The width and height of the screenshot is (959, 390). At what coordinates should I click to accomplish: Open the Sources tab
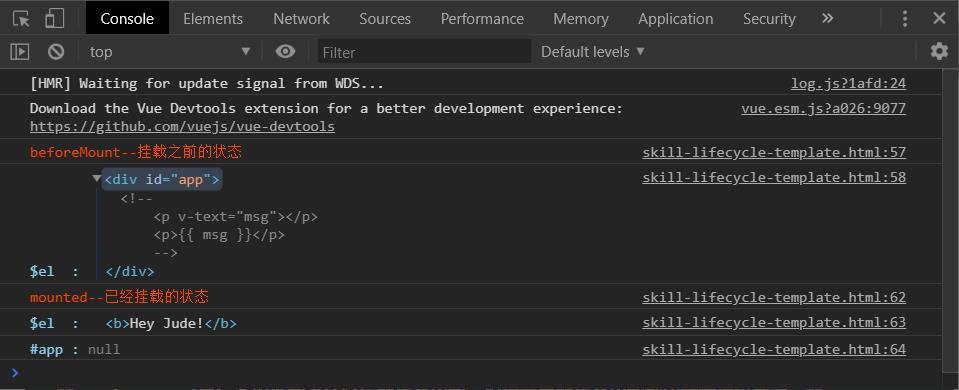tap(385, 19)
